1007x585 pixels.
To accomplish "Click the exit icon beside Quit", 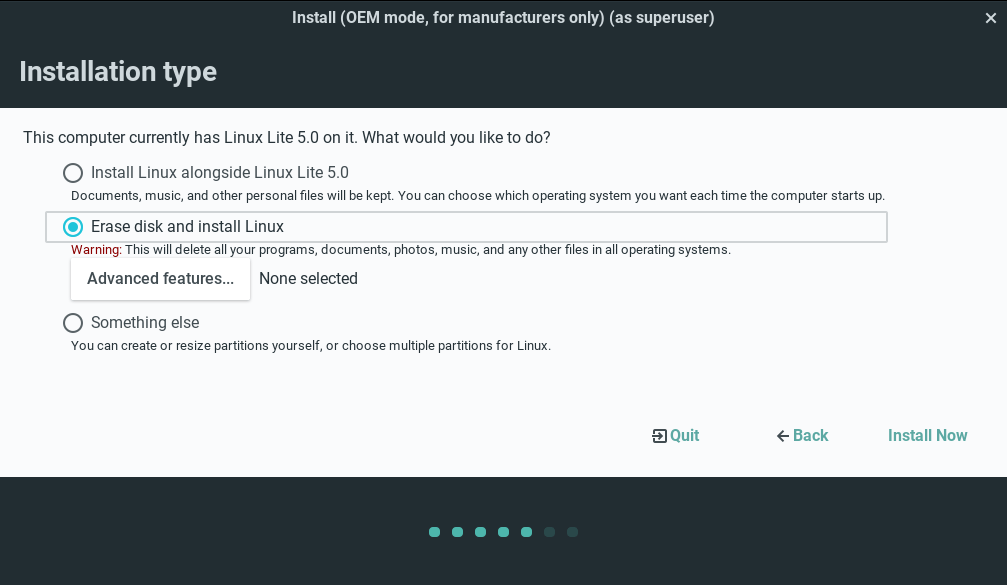I will tap(659, 436).
